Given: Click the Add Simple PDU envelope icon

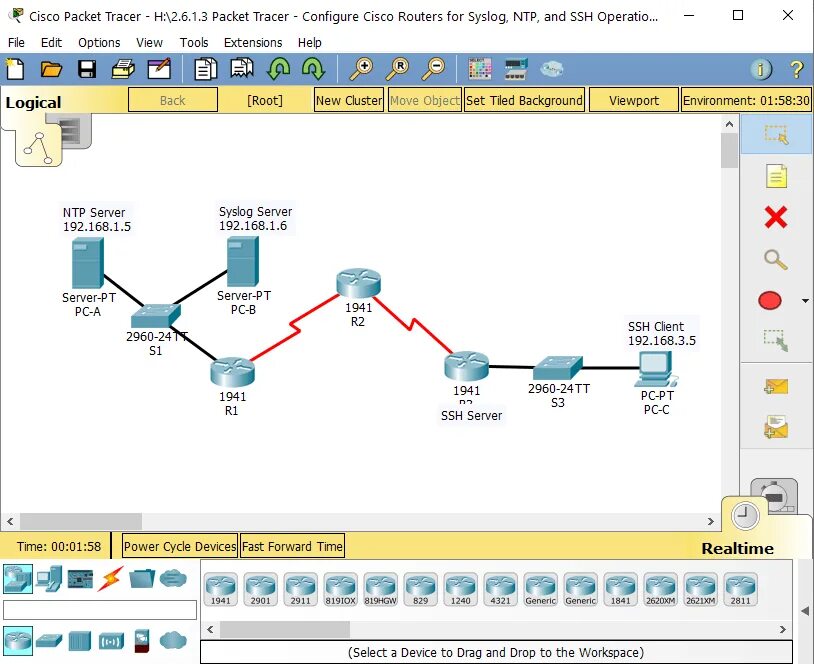Looking at the screenshot, I should point(776,386).
